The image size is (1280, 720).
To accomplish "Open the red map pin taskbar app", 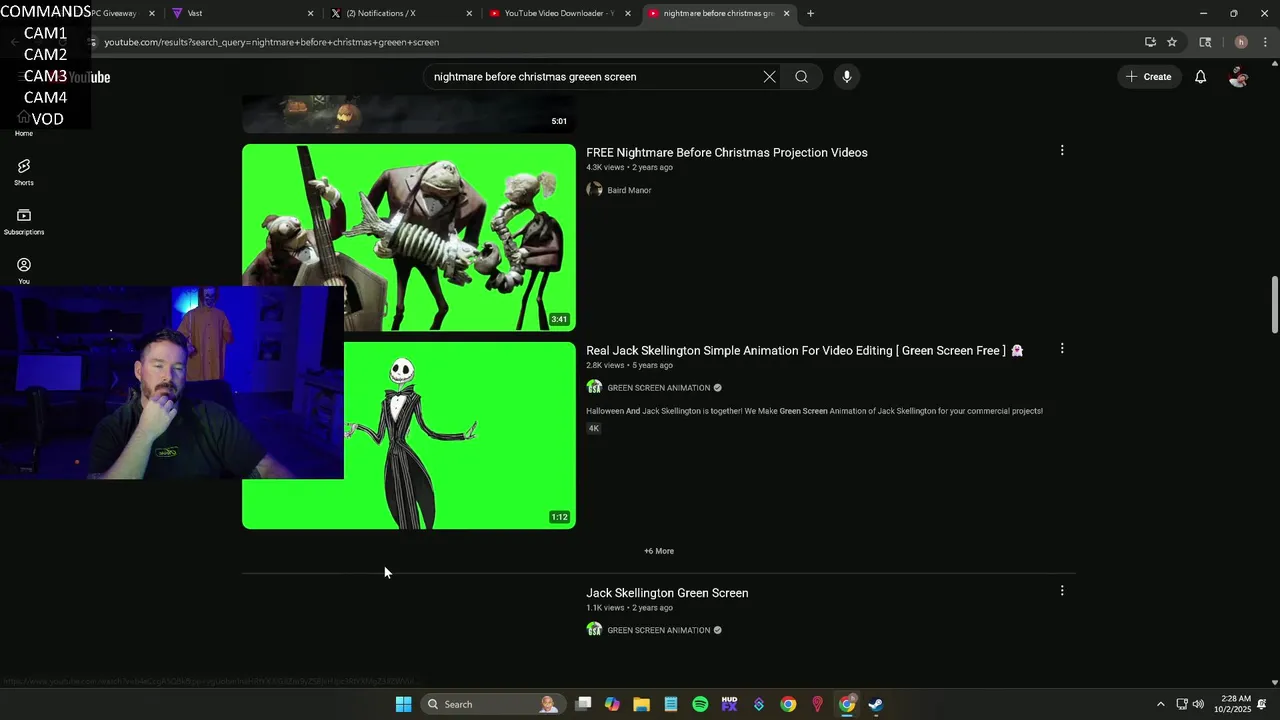I will click(x=817, y=704).
